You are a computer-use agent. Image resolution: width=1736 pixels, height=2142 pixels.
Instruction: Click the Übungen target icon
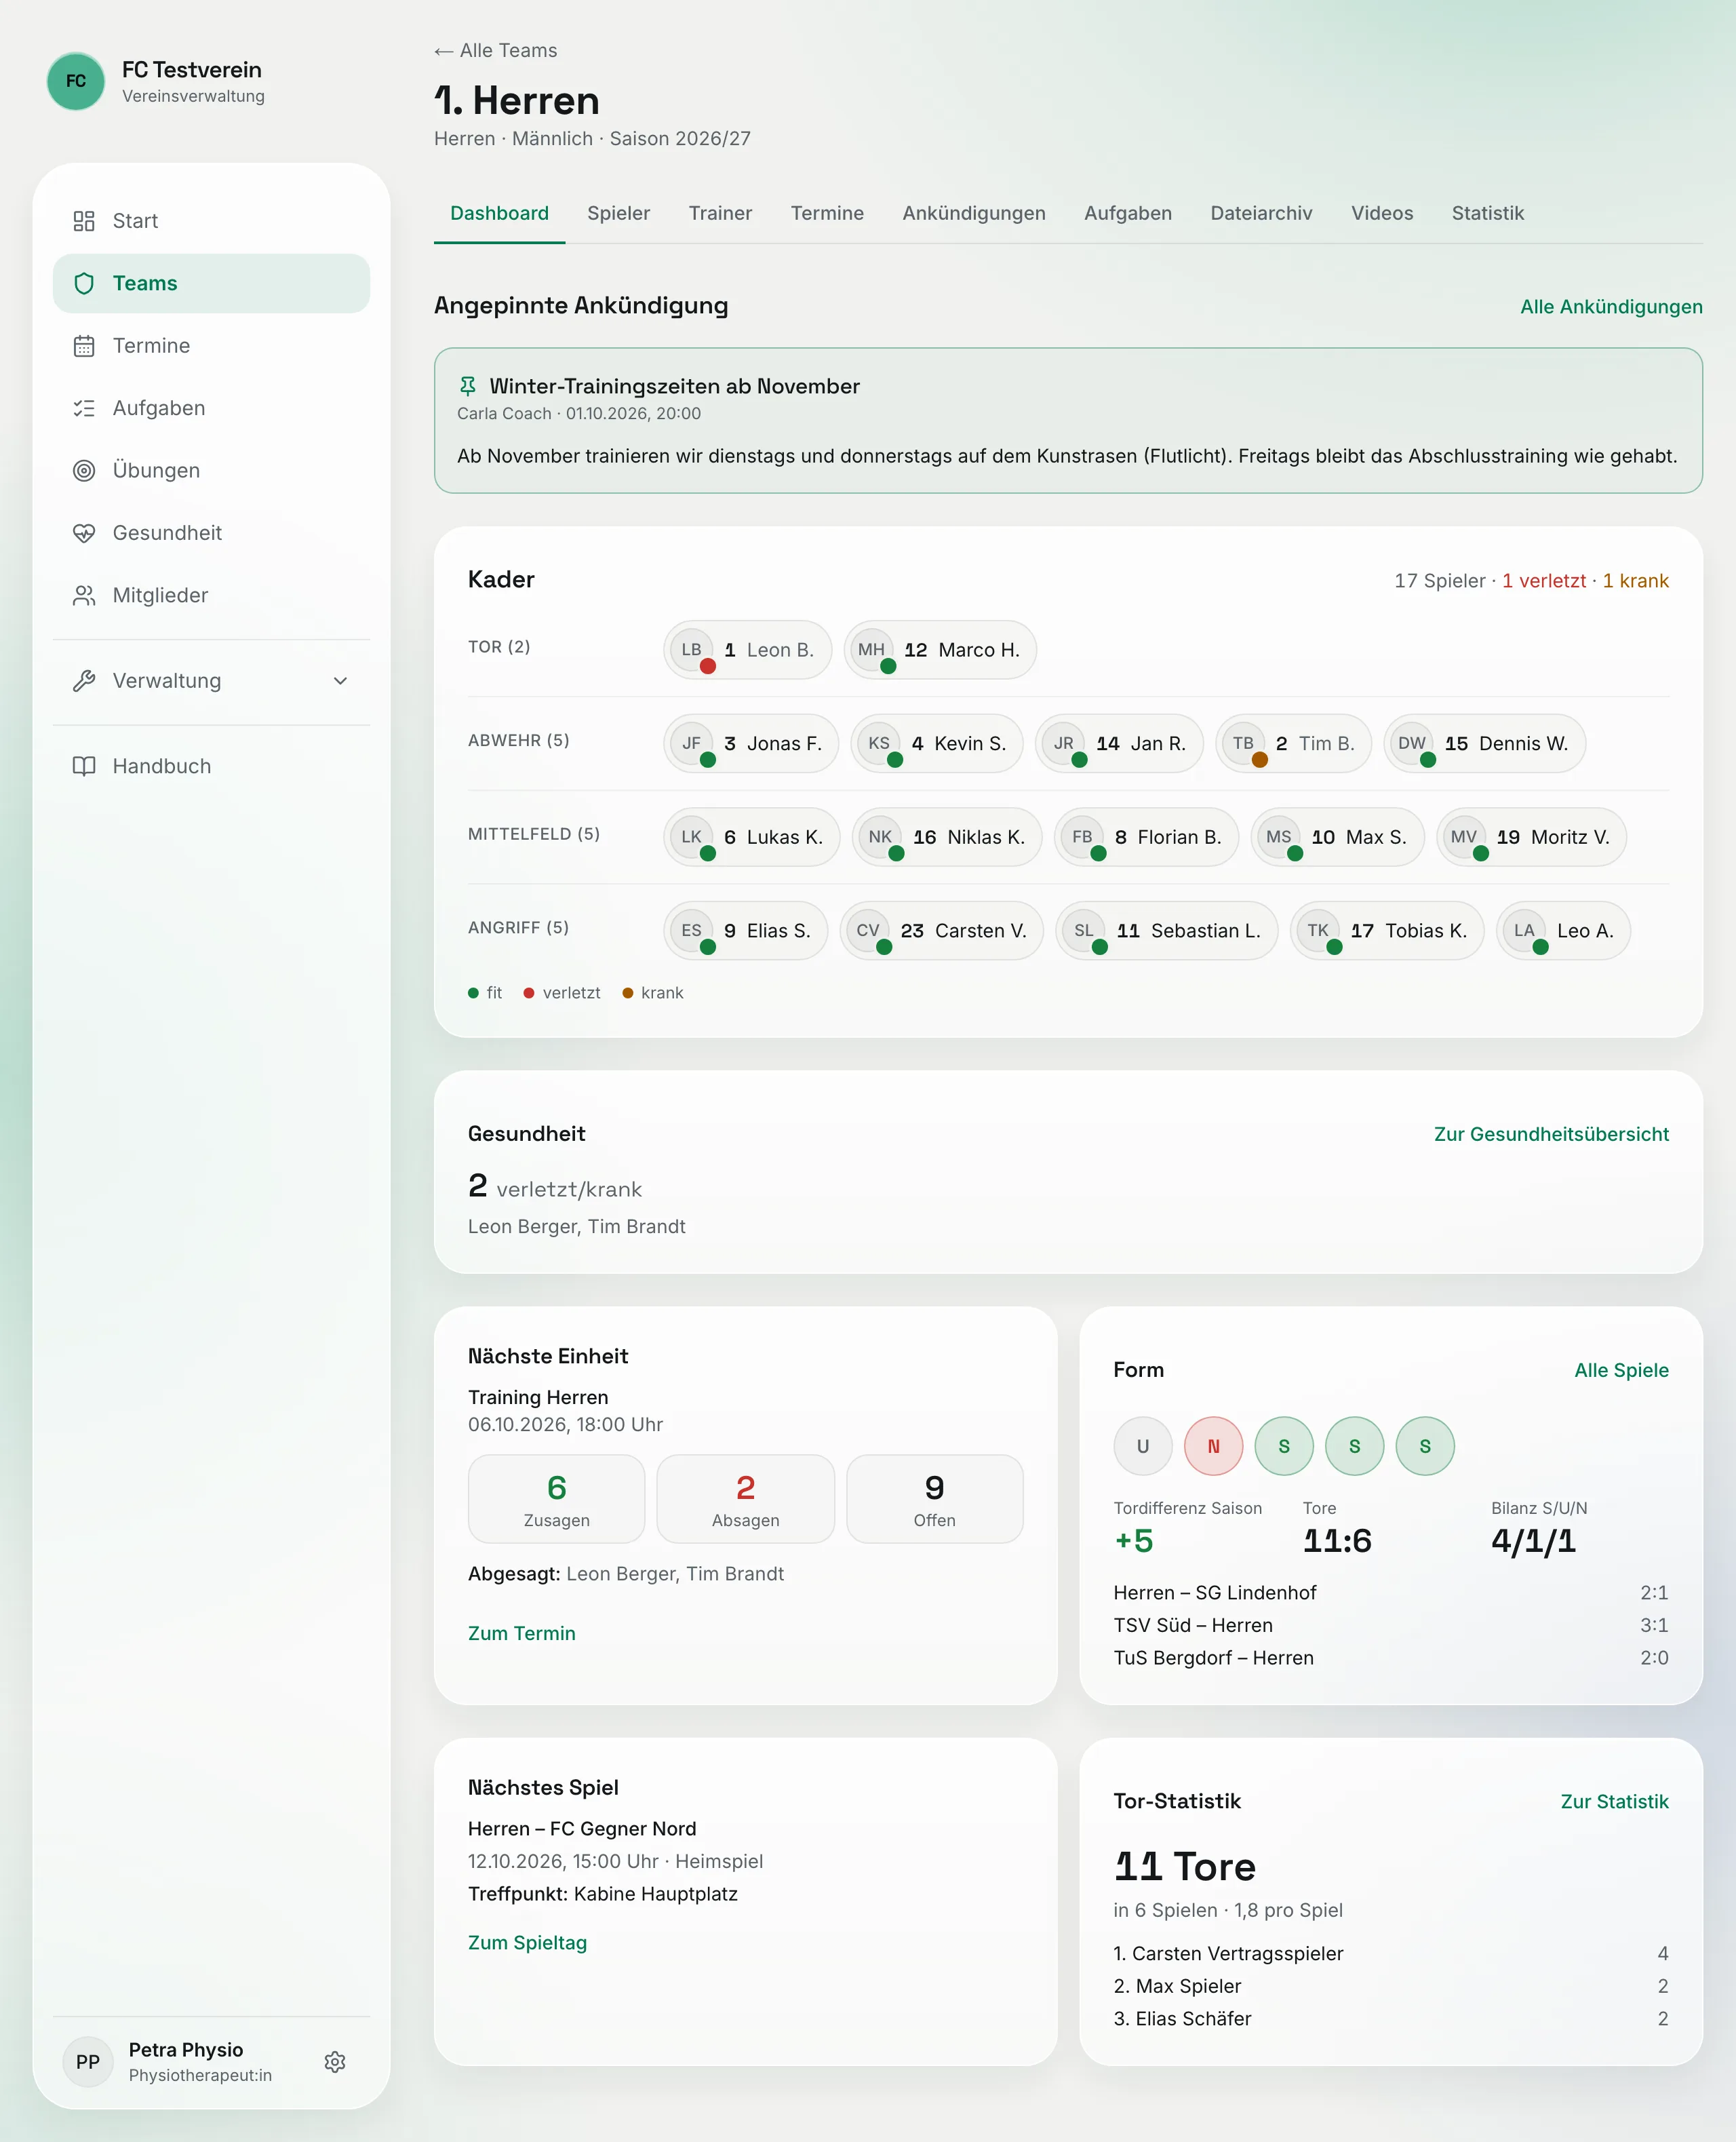(x=84, y=470)
